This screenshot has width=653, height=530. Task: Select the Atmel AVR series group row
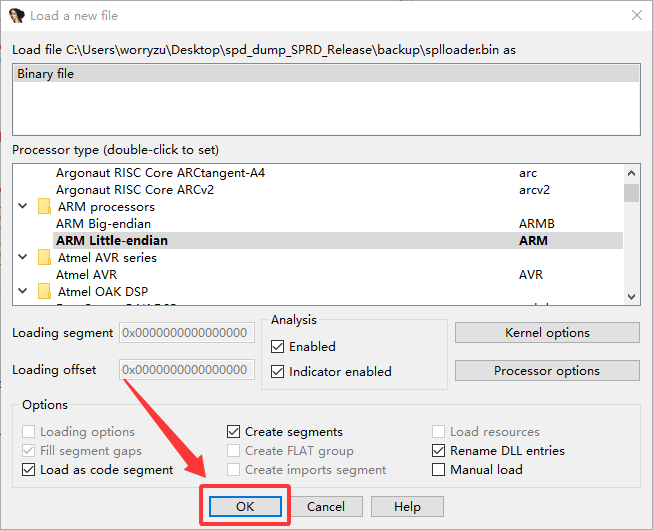pos(318,258)
